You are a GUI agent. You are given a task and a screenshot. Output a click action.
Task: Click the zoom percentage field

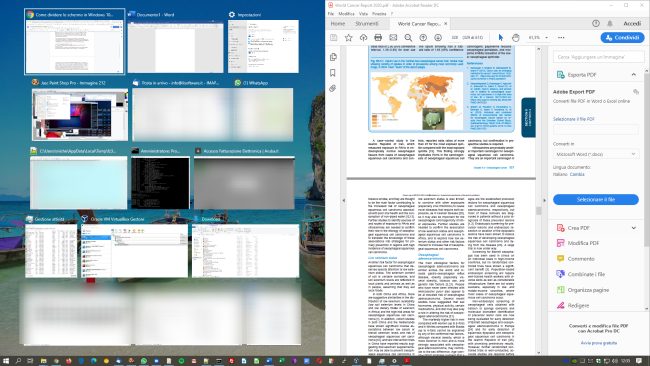[x=534, y=38]
